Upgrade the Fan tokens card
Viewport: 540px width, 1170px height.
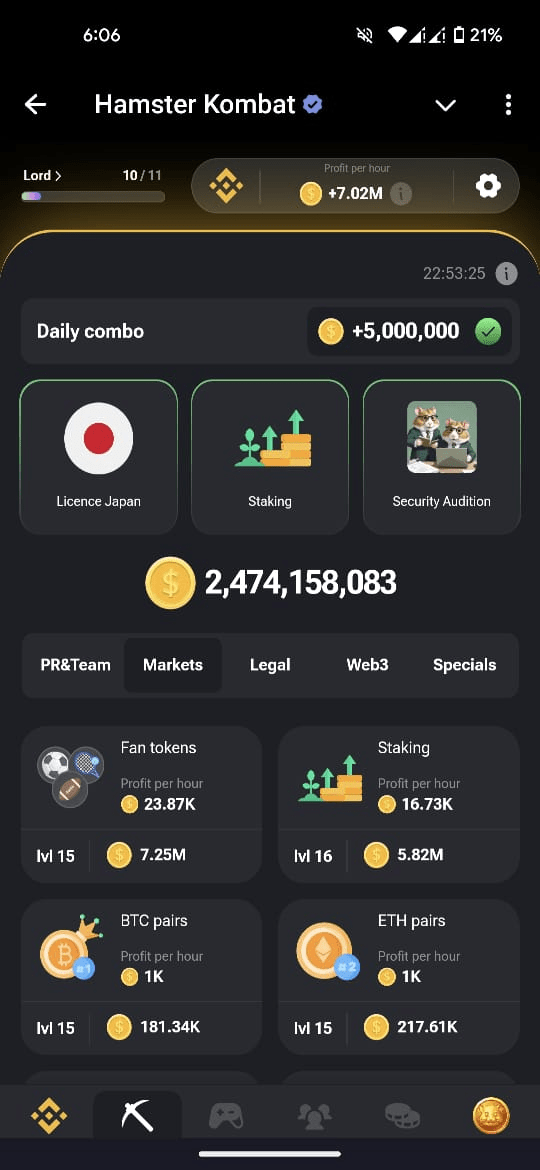[x=142, y=804]
